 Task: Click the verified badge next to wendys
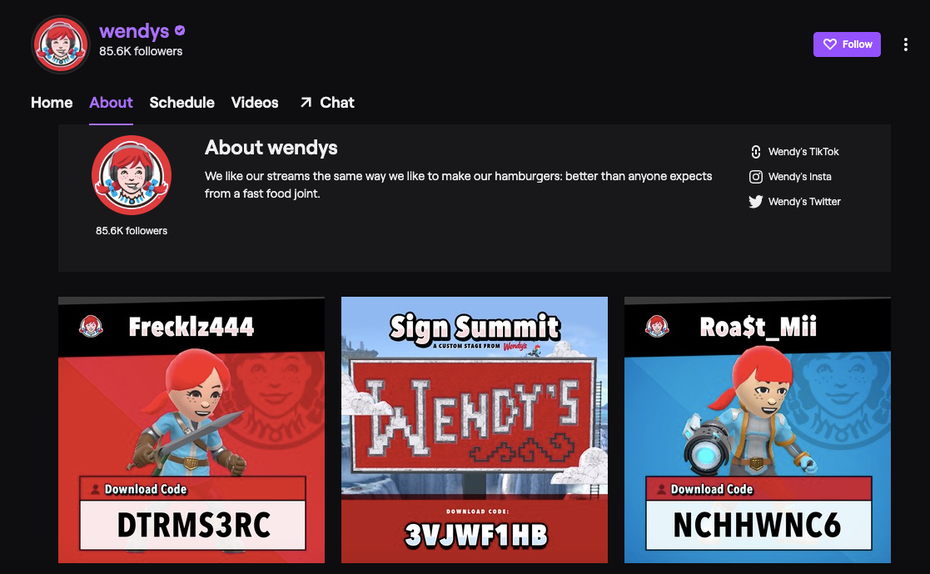pyautogui.click(x=180, y=30)
